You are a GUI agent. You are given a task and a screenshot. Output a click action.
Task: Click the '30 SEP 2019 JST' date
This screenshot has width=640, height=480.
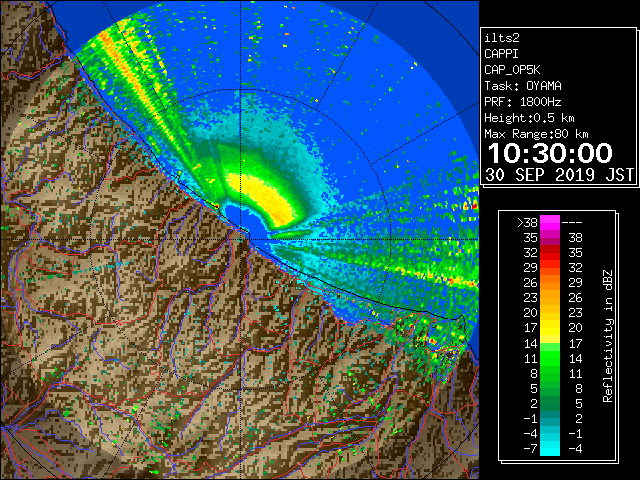559,175
